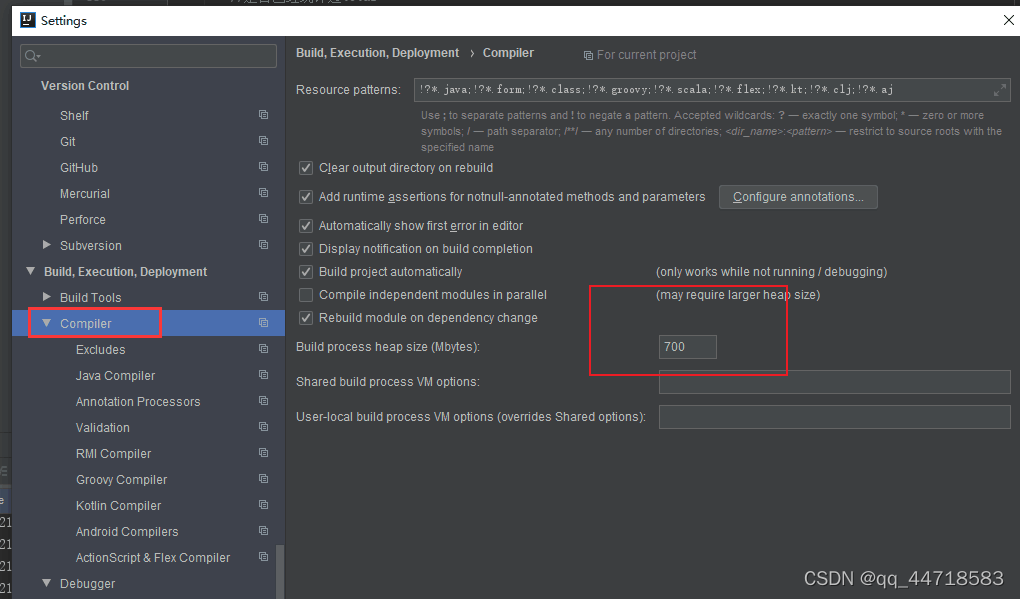Screen dimensions: 1020x599
Task: Expand the Subversion node
Action: click(45, 245)
